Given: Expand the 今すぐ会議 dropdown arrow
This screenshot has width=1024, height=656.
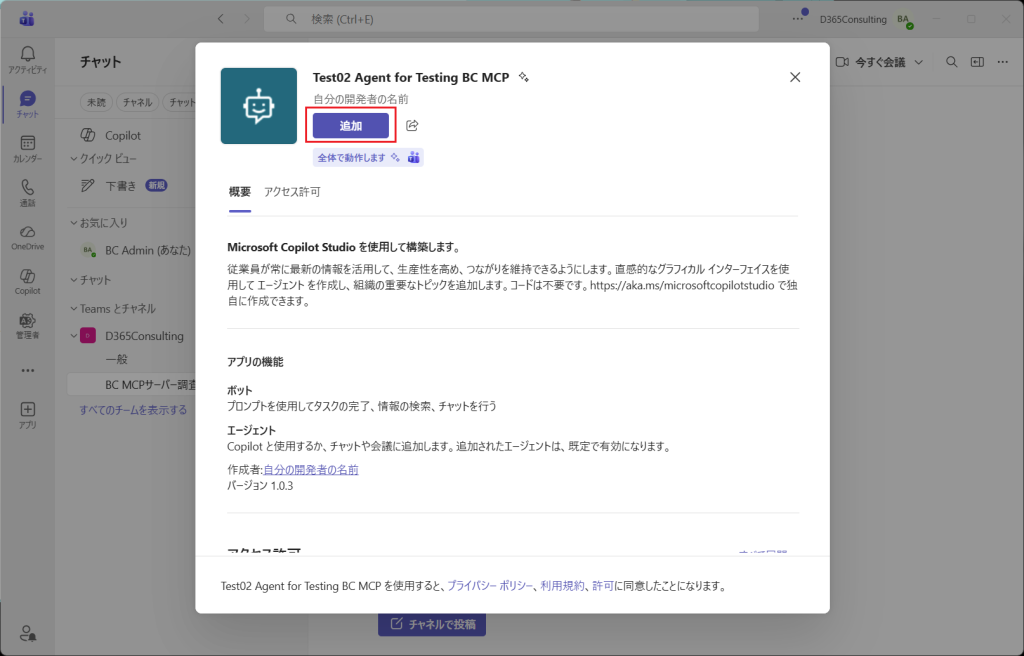Looking at the screenshot, I should [x=919, y=62].
